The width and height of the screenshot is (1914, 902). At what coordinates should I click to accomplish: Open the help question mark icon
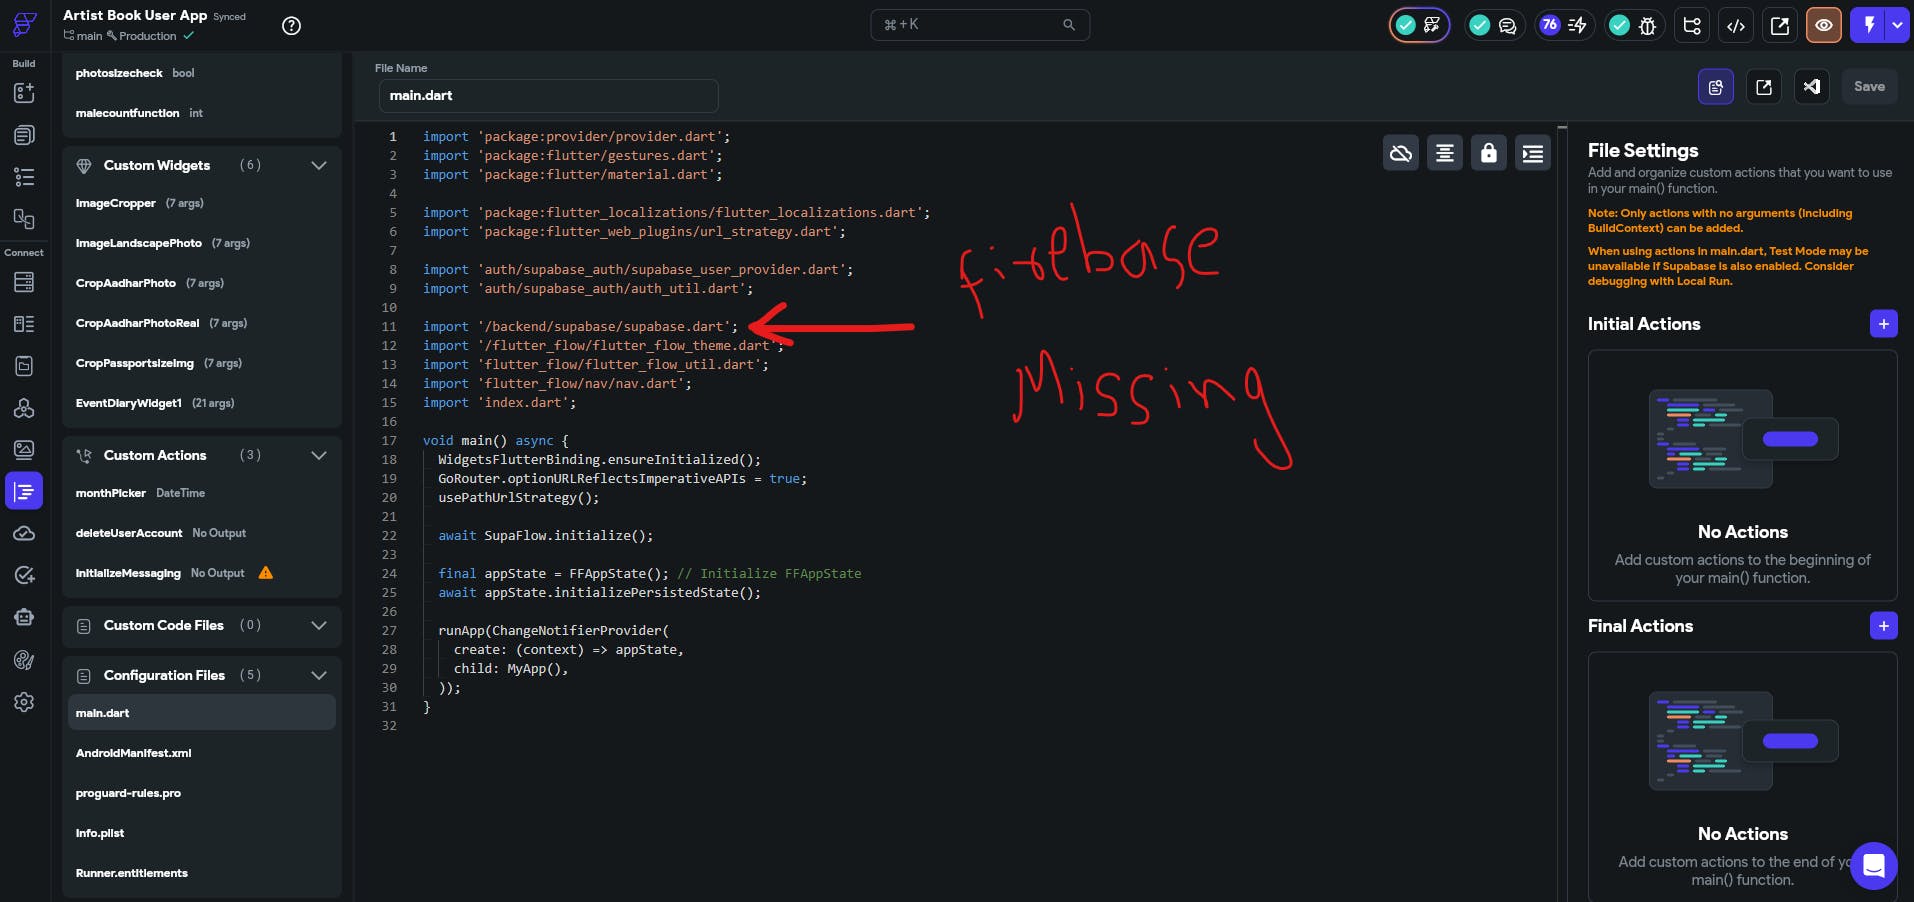pyautogui.click(x=291, y=26)
